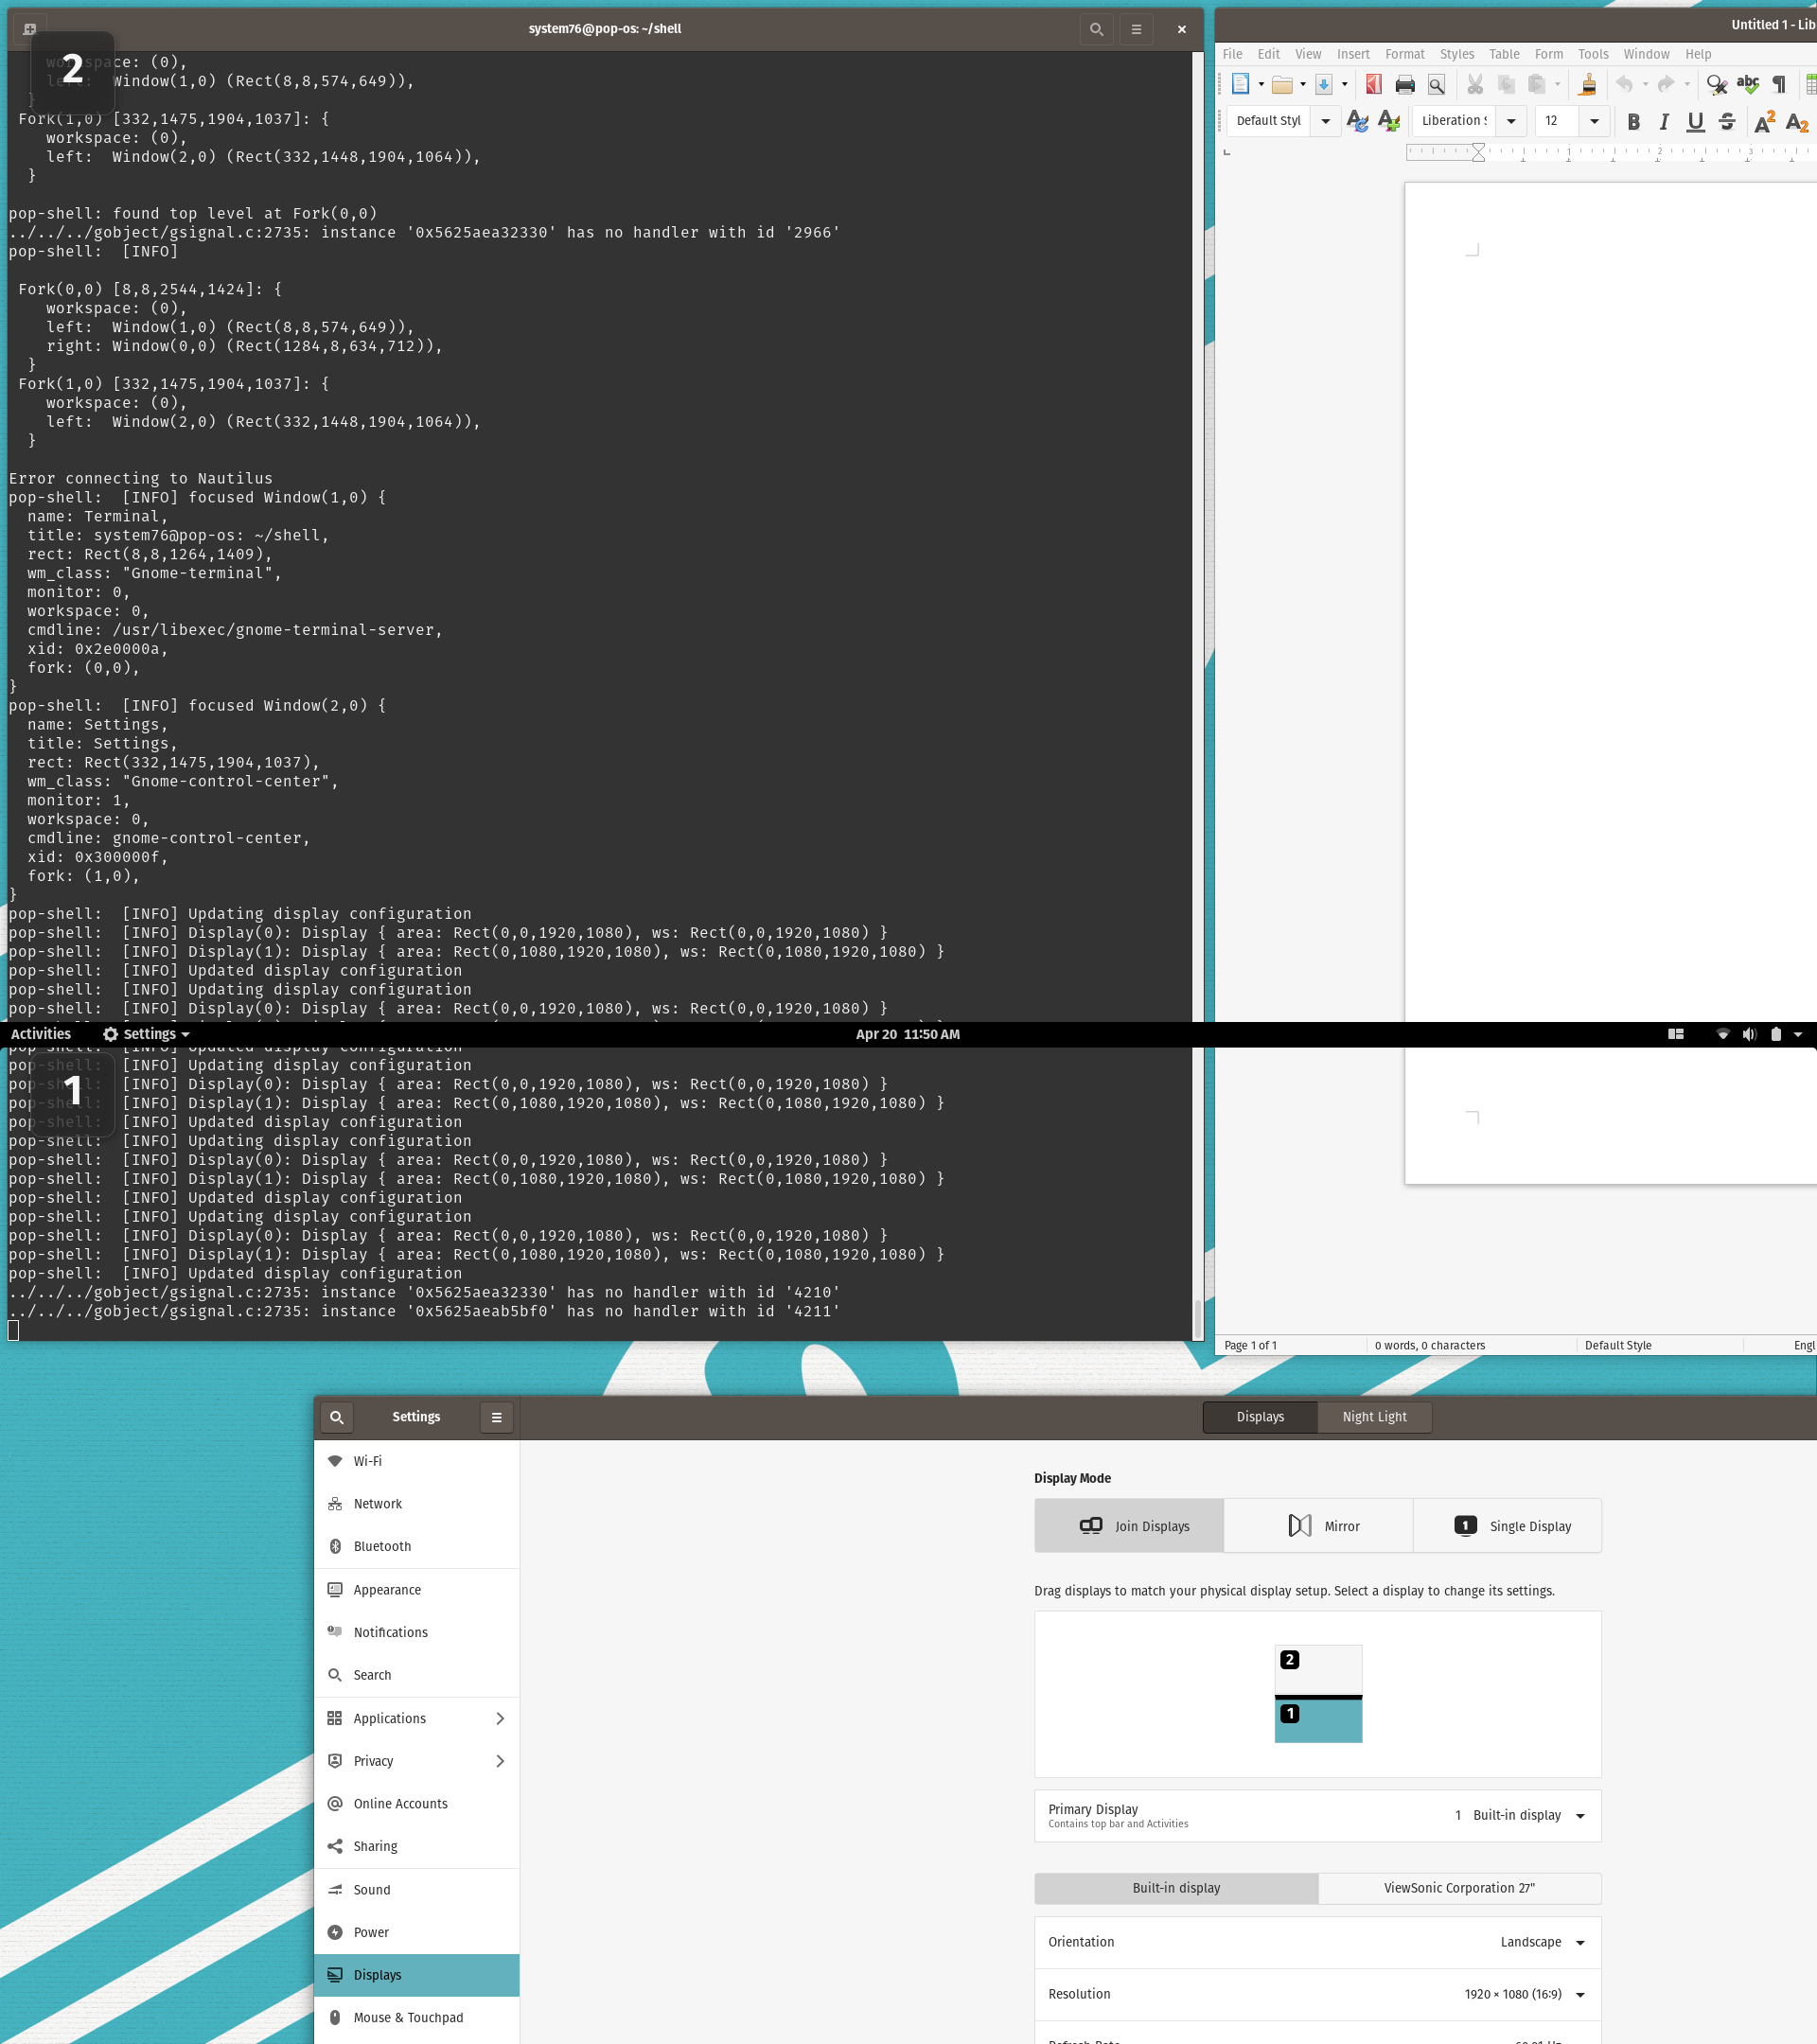1817x2044 pixels.
Task: Select Join Displays mode
Action: coord(1129,1526)
